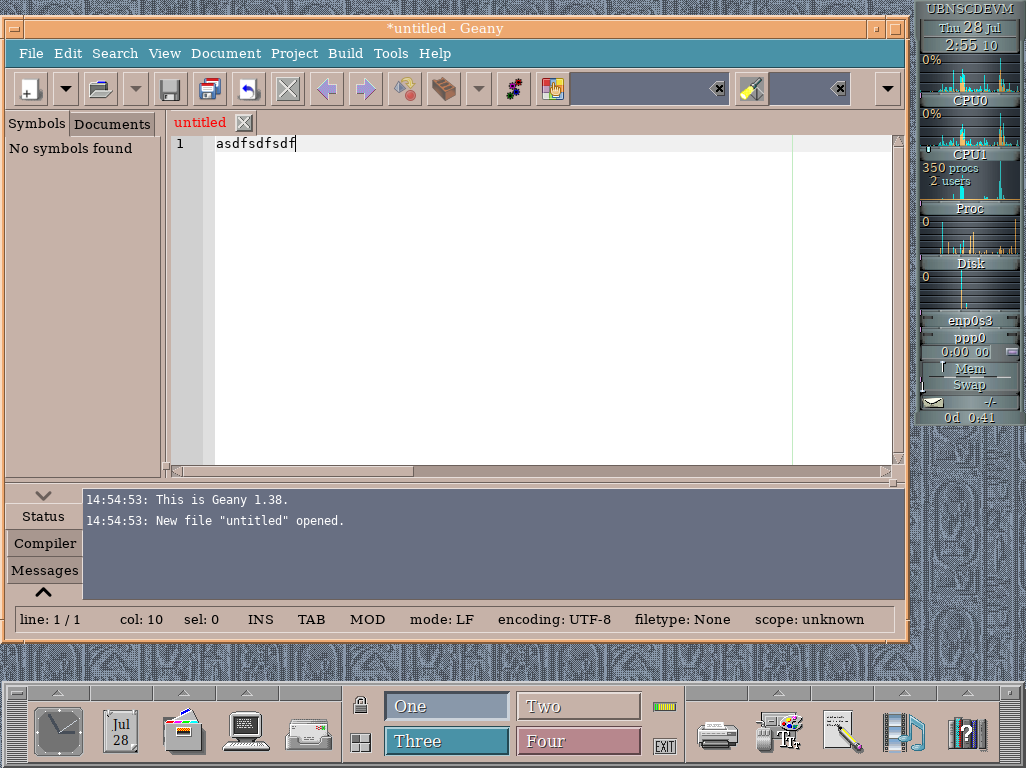The width and height of the screenshot is (1026, 768).
Task: Click the EXIT button on the panel
Action: [x=663, y=745]
